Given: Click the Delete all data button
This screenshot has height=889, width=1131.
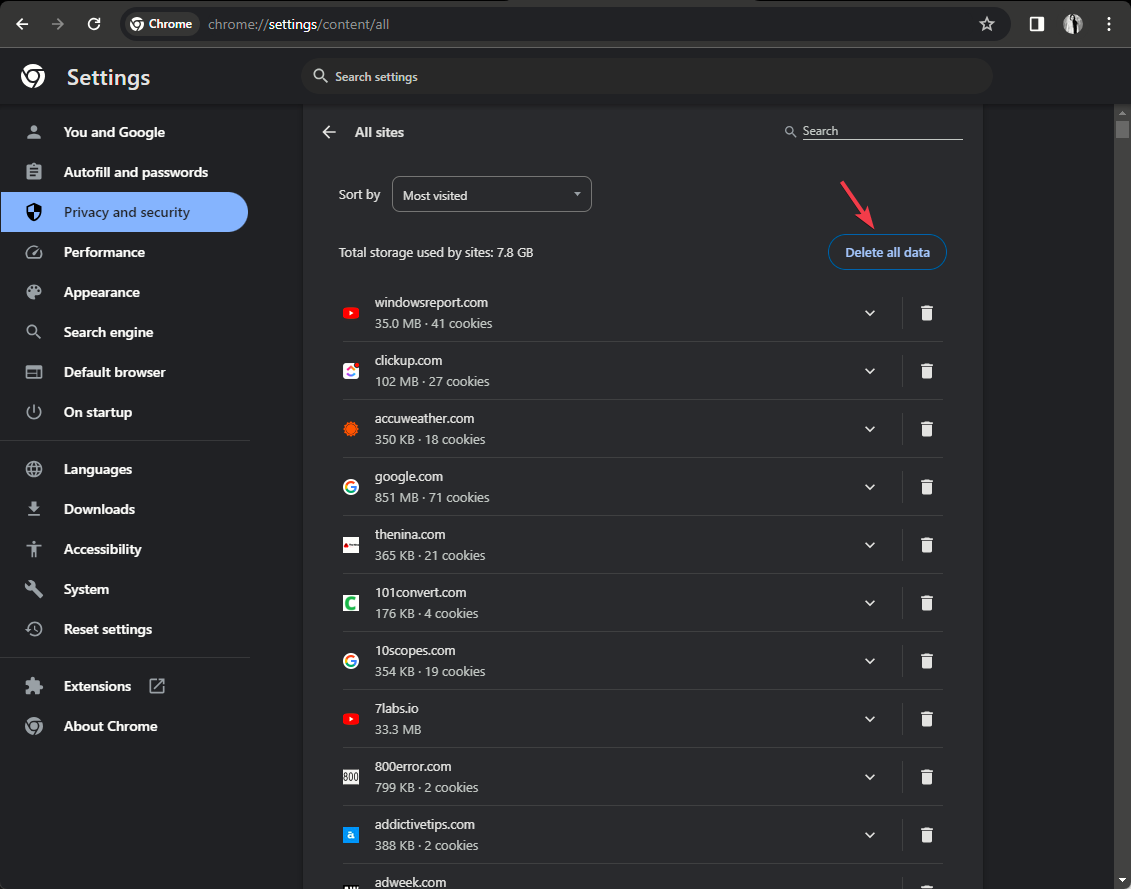Looking at the screenshot, I should [x=887, y=253].
